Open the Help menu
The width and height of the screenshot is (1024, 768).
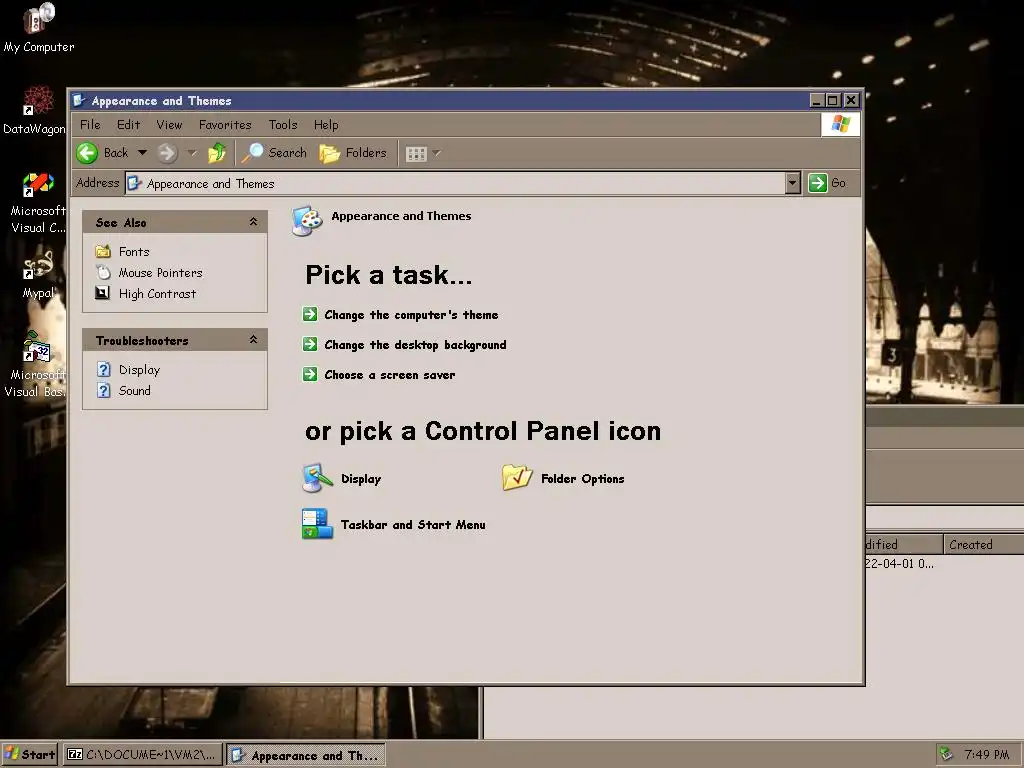(x=326, y=125)
